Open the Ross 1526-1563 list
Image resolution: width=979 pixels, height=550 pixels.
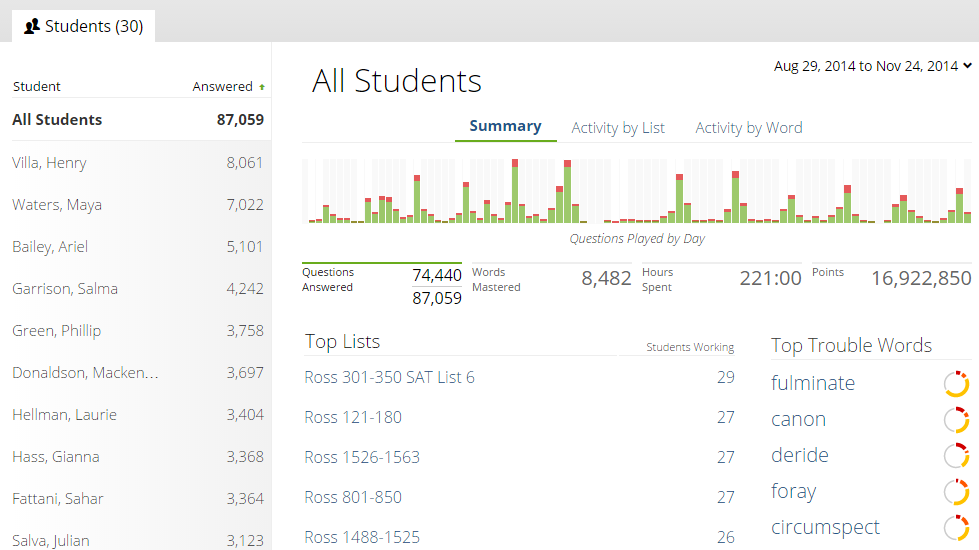(x=362, y=457)
